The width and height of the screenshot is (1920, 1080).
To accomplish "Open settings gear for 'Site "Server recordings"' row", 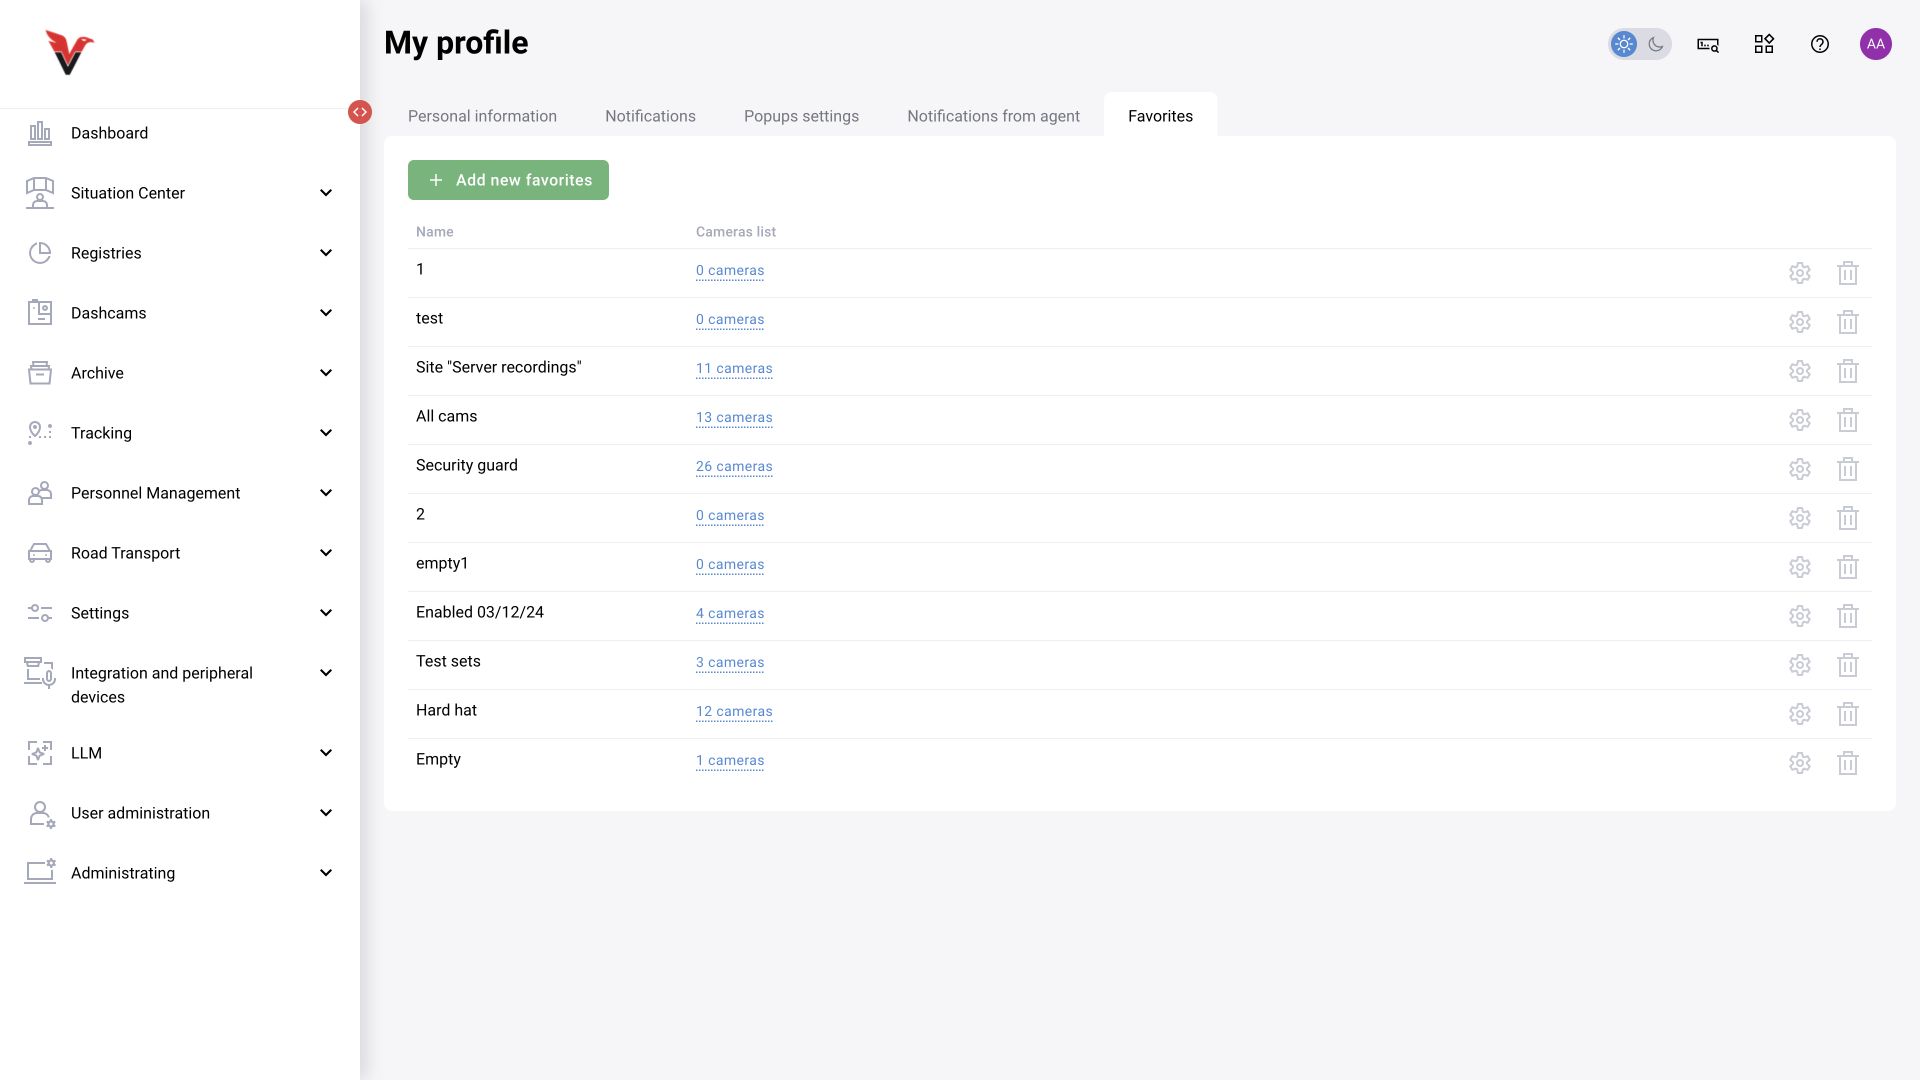I will pyautogui.click(x=1800, y=371).
